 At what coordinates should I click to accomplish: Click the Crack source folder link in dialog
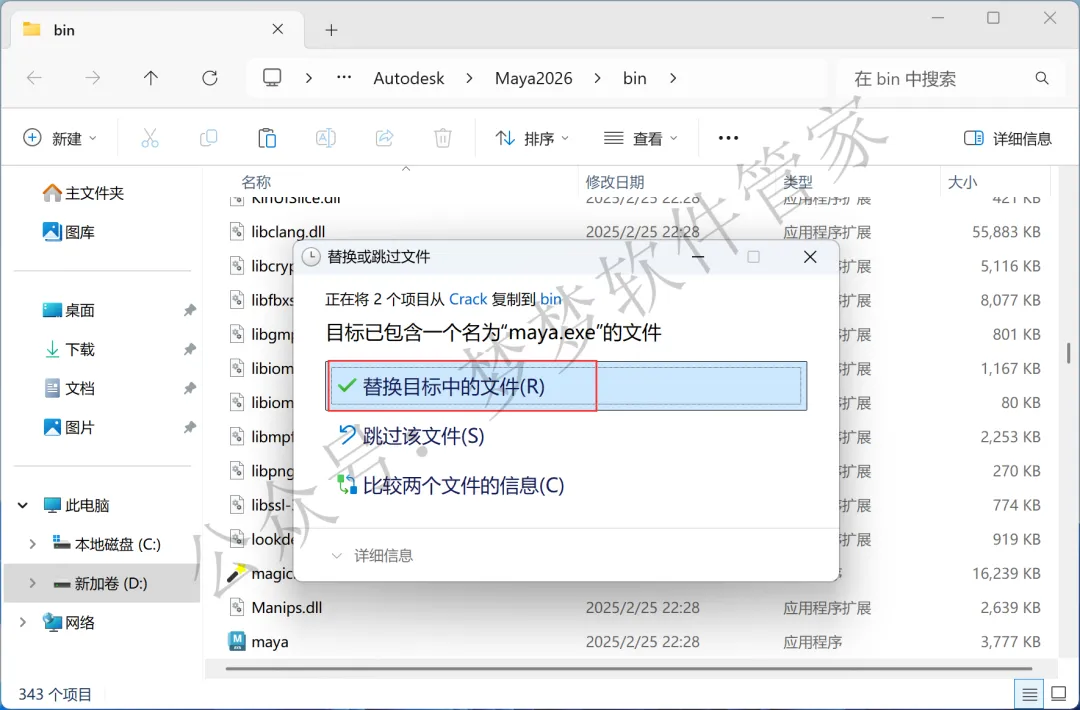(x=468, y=299)
